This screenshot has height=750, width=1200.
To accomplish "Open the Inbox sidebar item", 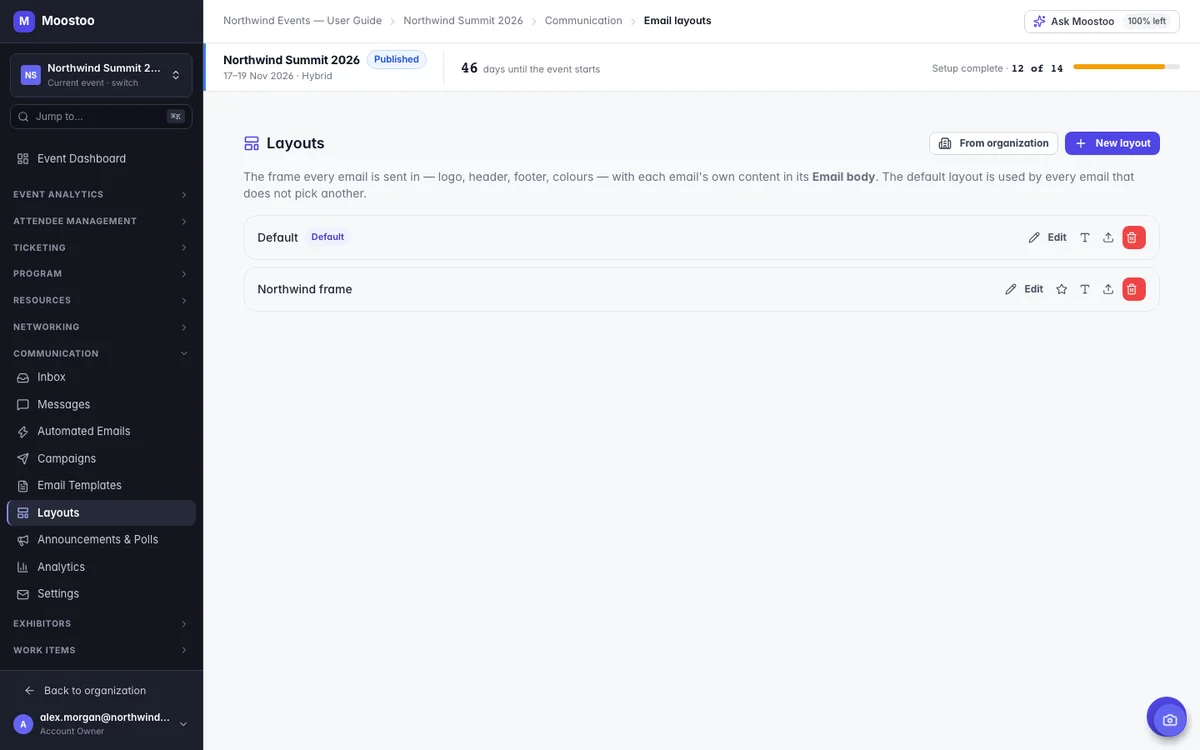I will 100,377.
